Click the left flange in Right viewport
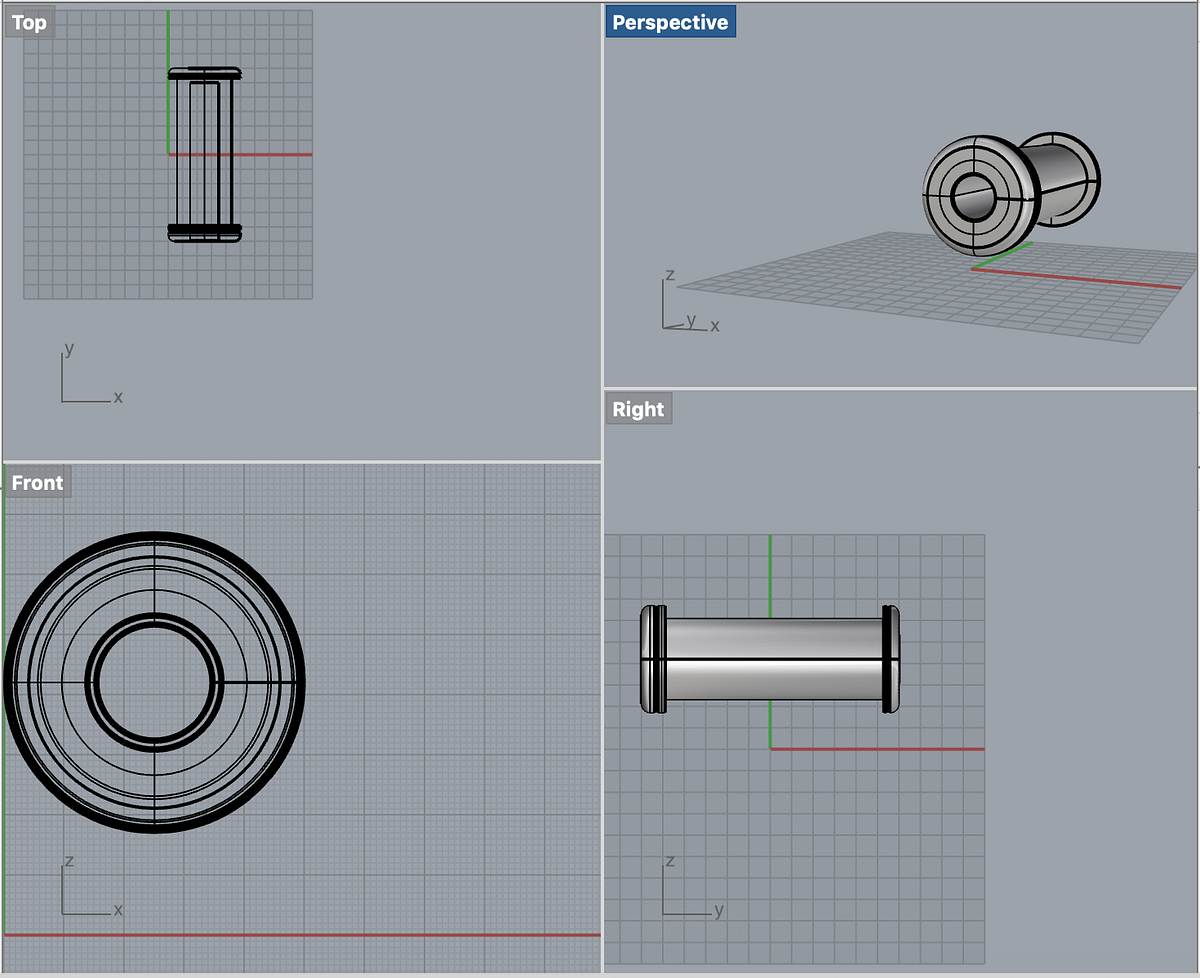 point(652,659)
